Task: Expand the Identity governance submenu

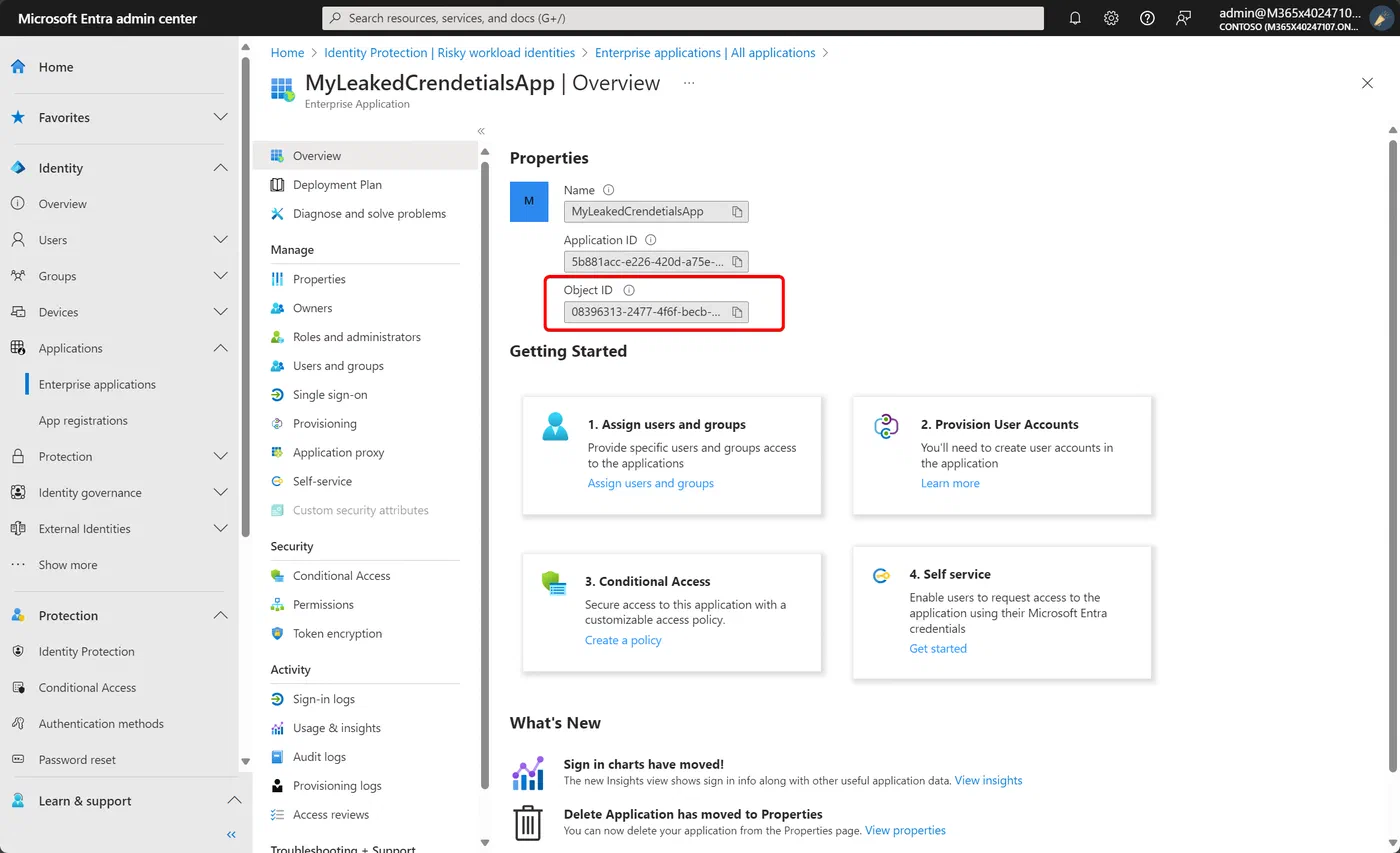Action: coord(221,492)
